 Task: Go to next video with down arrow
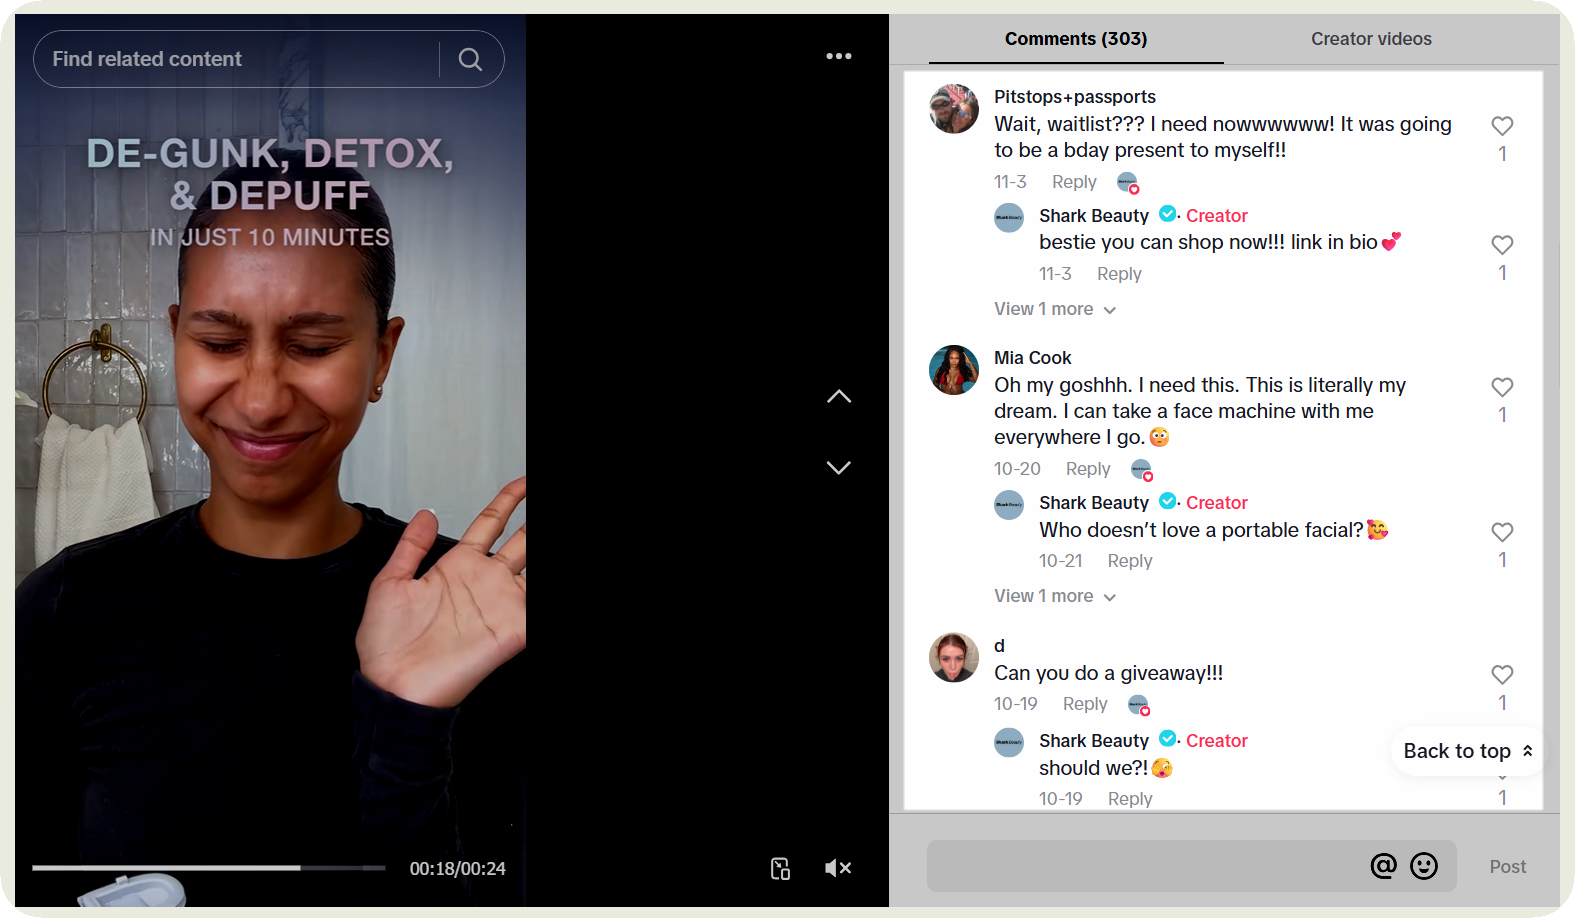click(839, 467)
